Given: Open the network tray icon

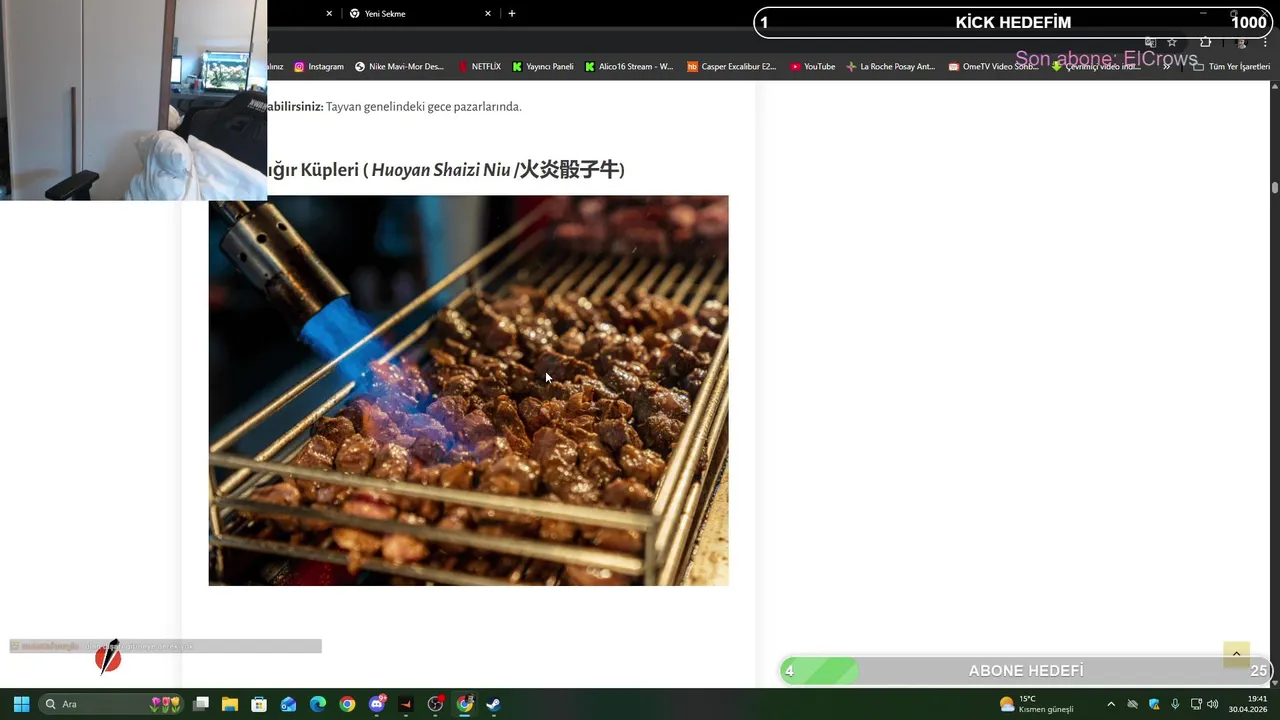Looking at the screenshot, I should pos(1196,704).
